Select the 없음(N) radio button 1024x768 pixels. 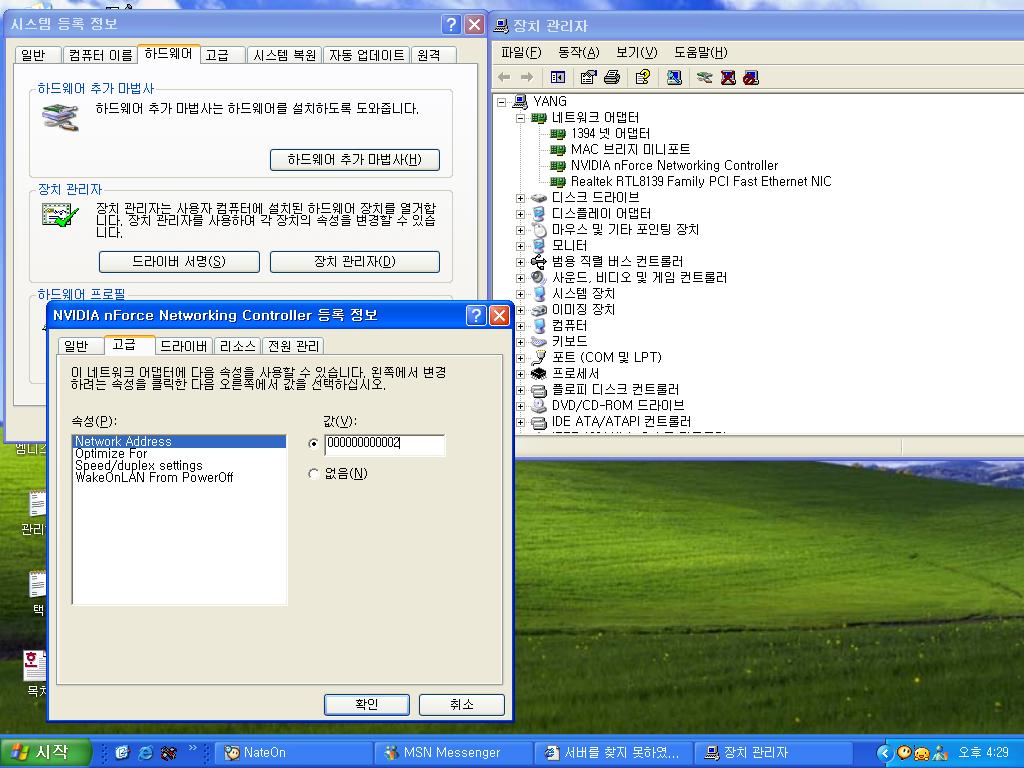pos(314,474)
